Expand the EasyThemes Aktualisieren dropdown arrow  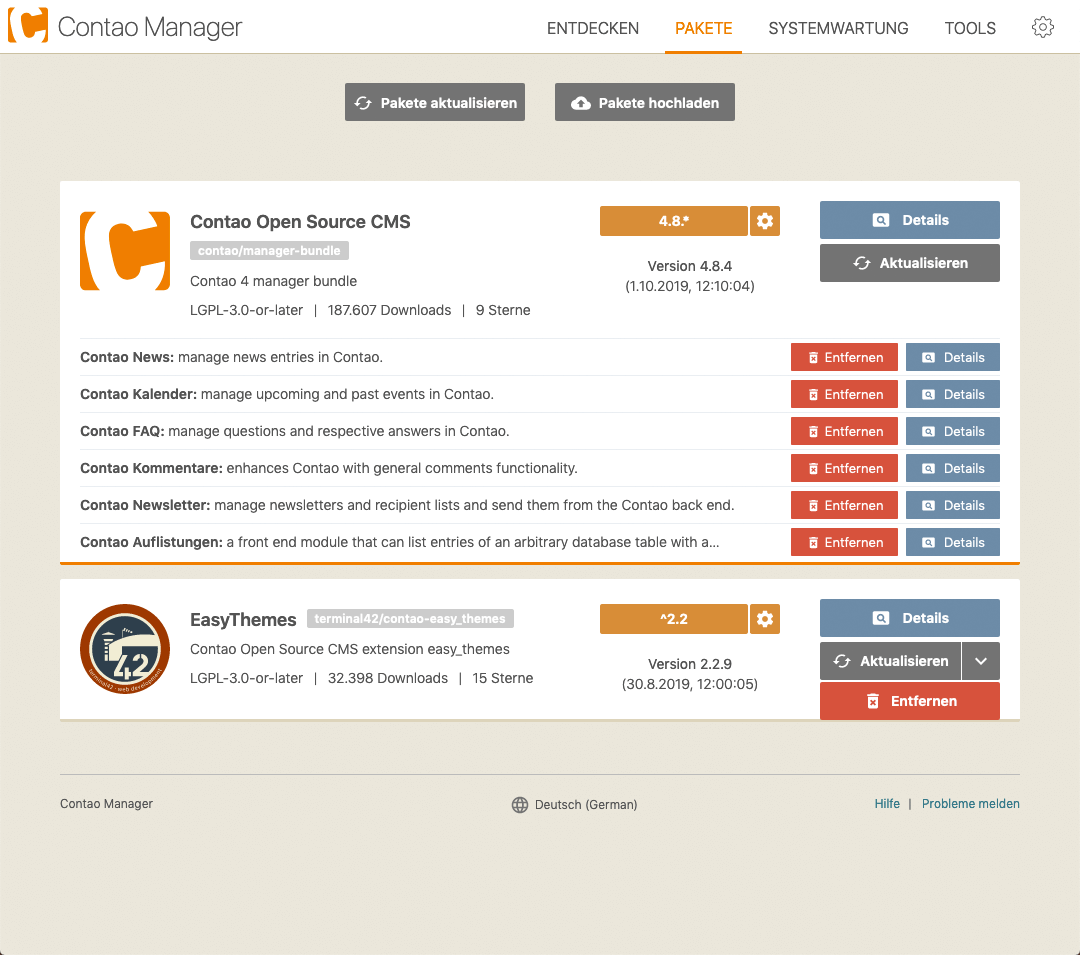tap(981, 661)
